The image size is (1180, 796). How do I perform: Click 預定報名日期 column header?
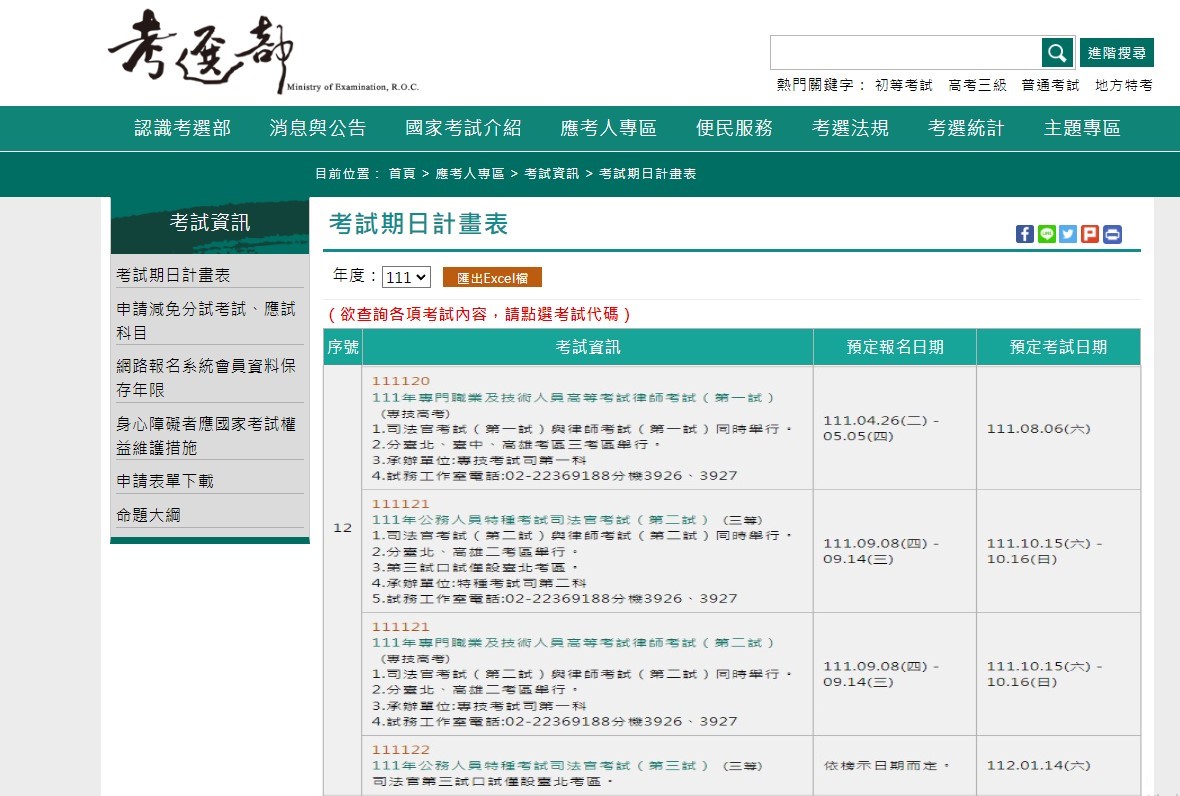[895, 347]
